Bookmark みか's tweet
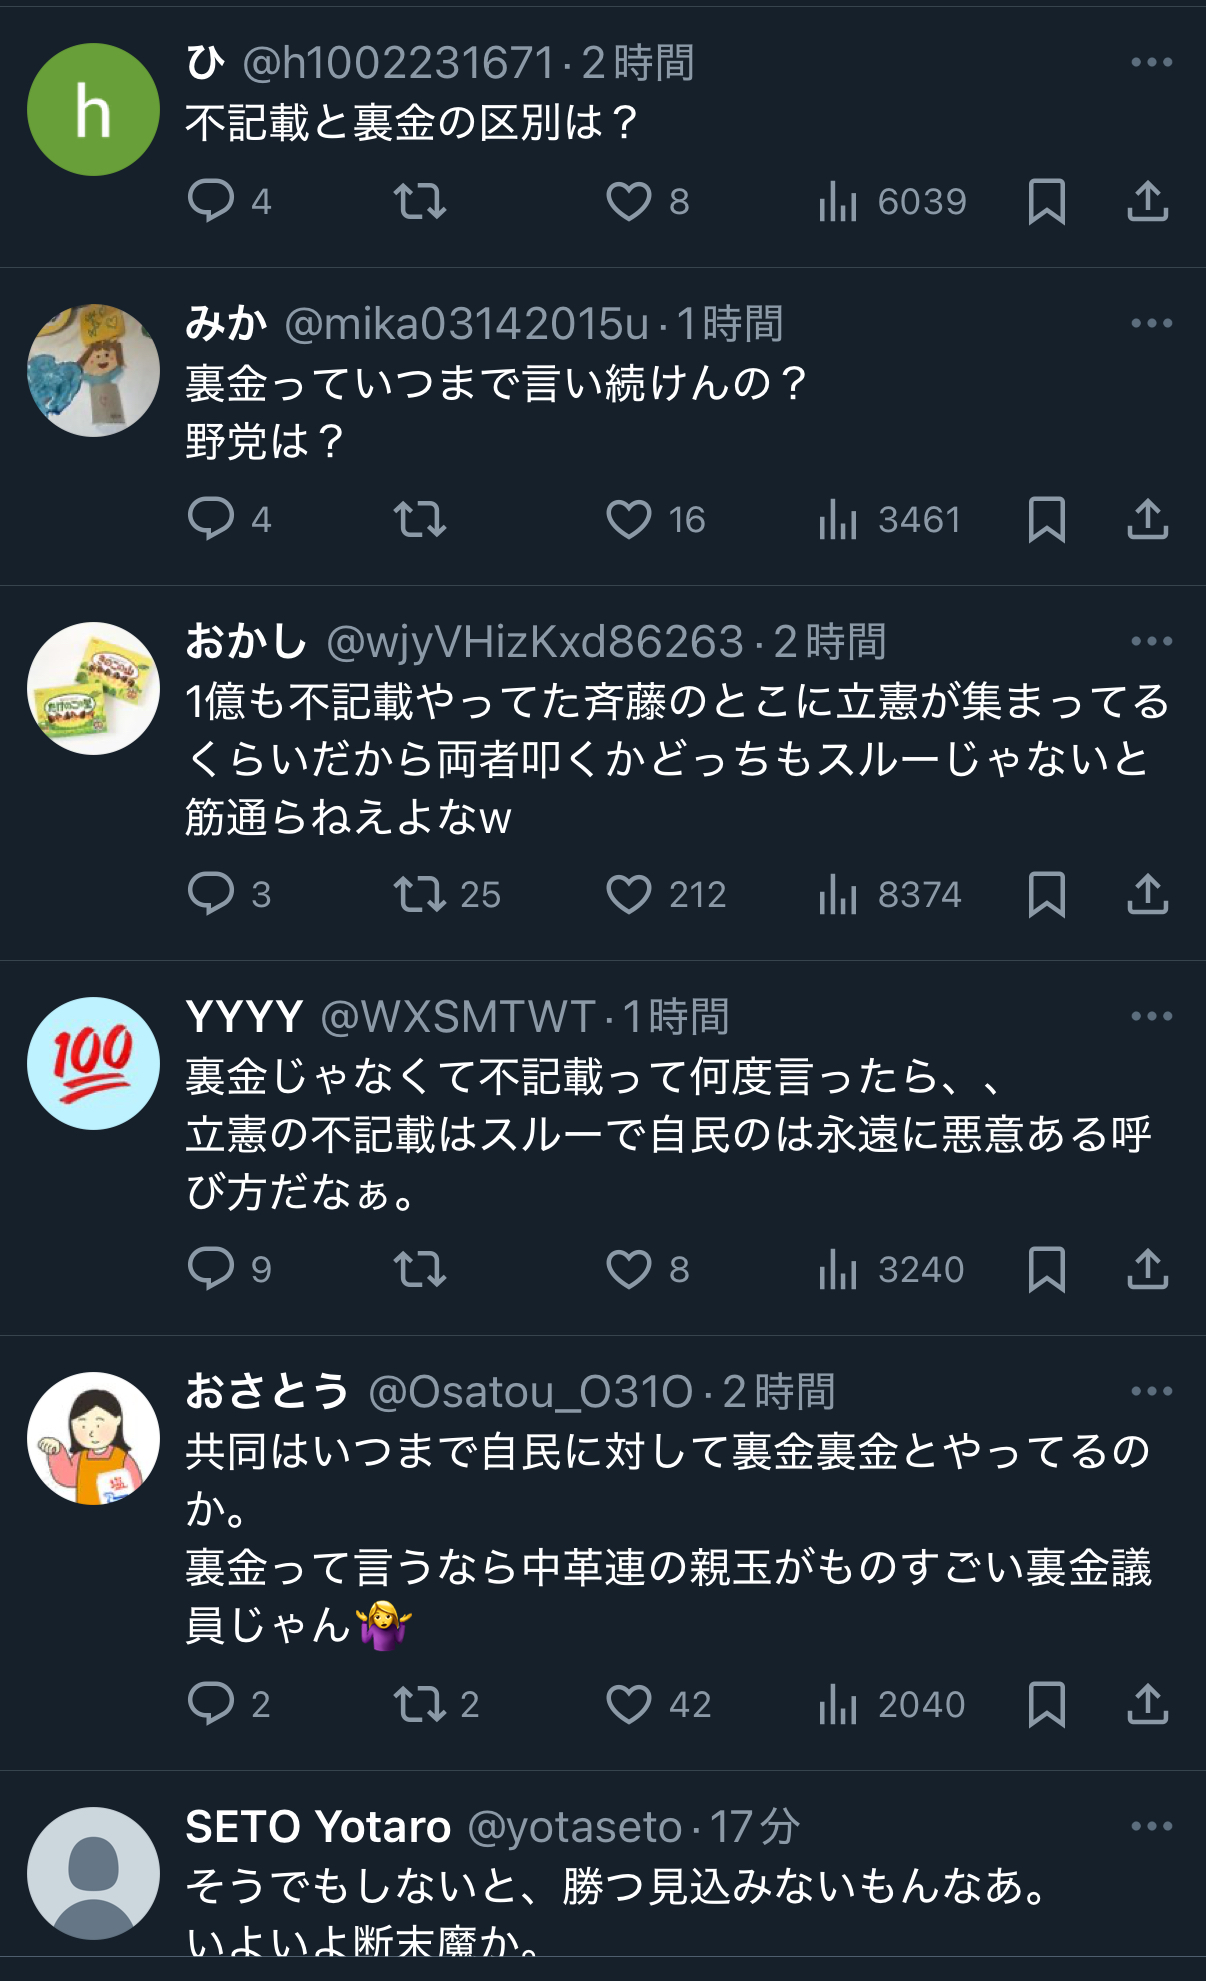1206x1981 pixels. (1047, 519)
